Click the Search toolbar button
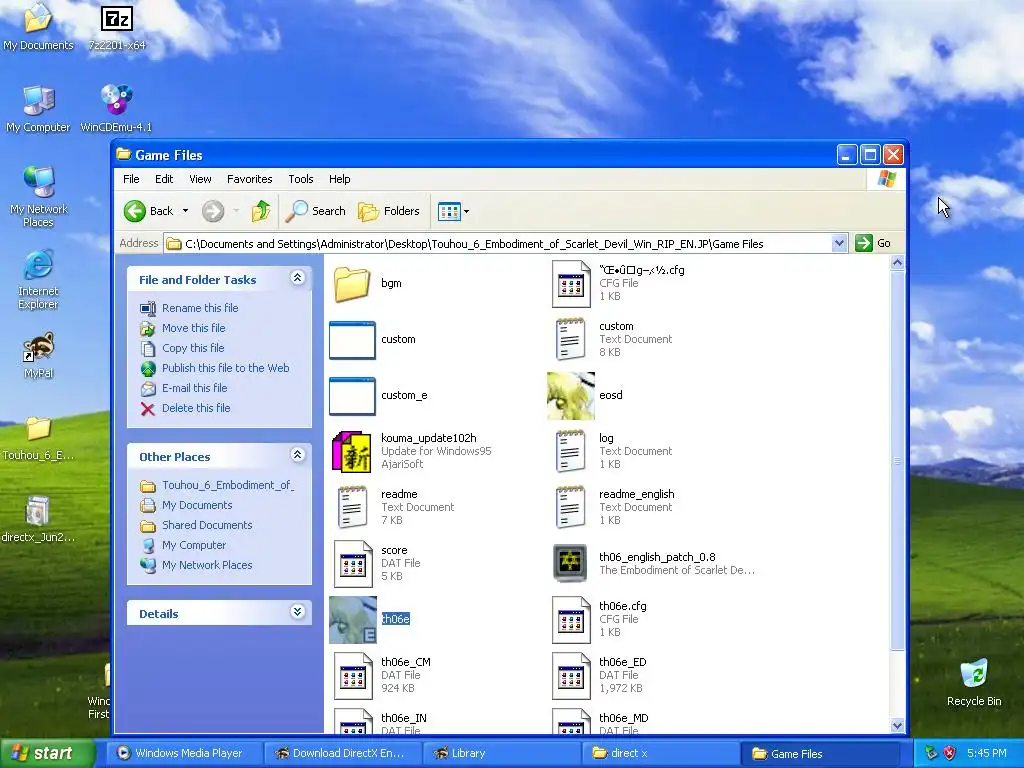The height and width of the screenshot is (768, 1024). pos(316,211)
